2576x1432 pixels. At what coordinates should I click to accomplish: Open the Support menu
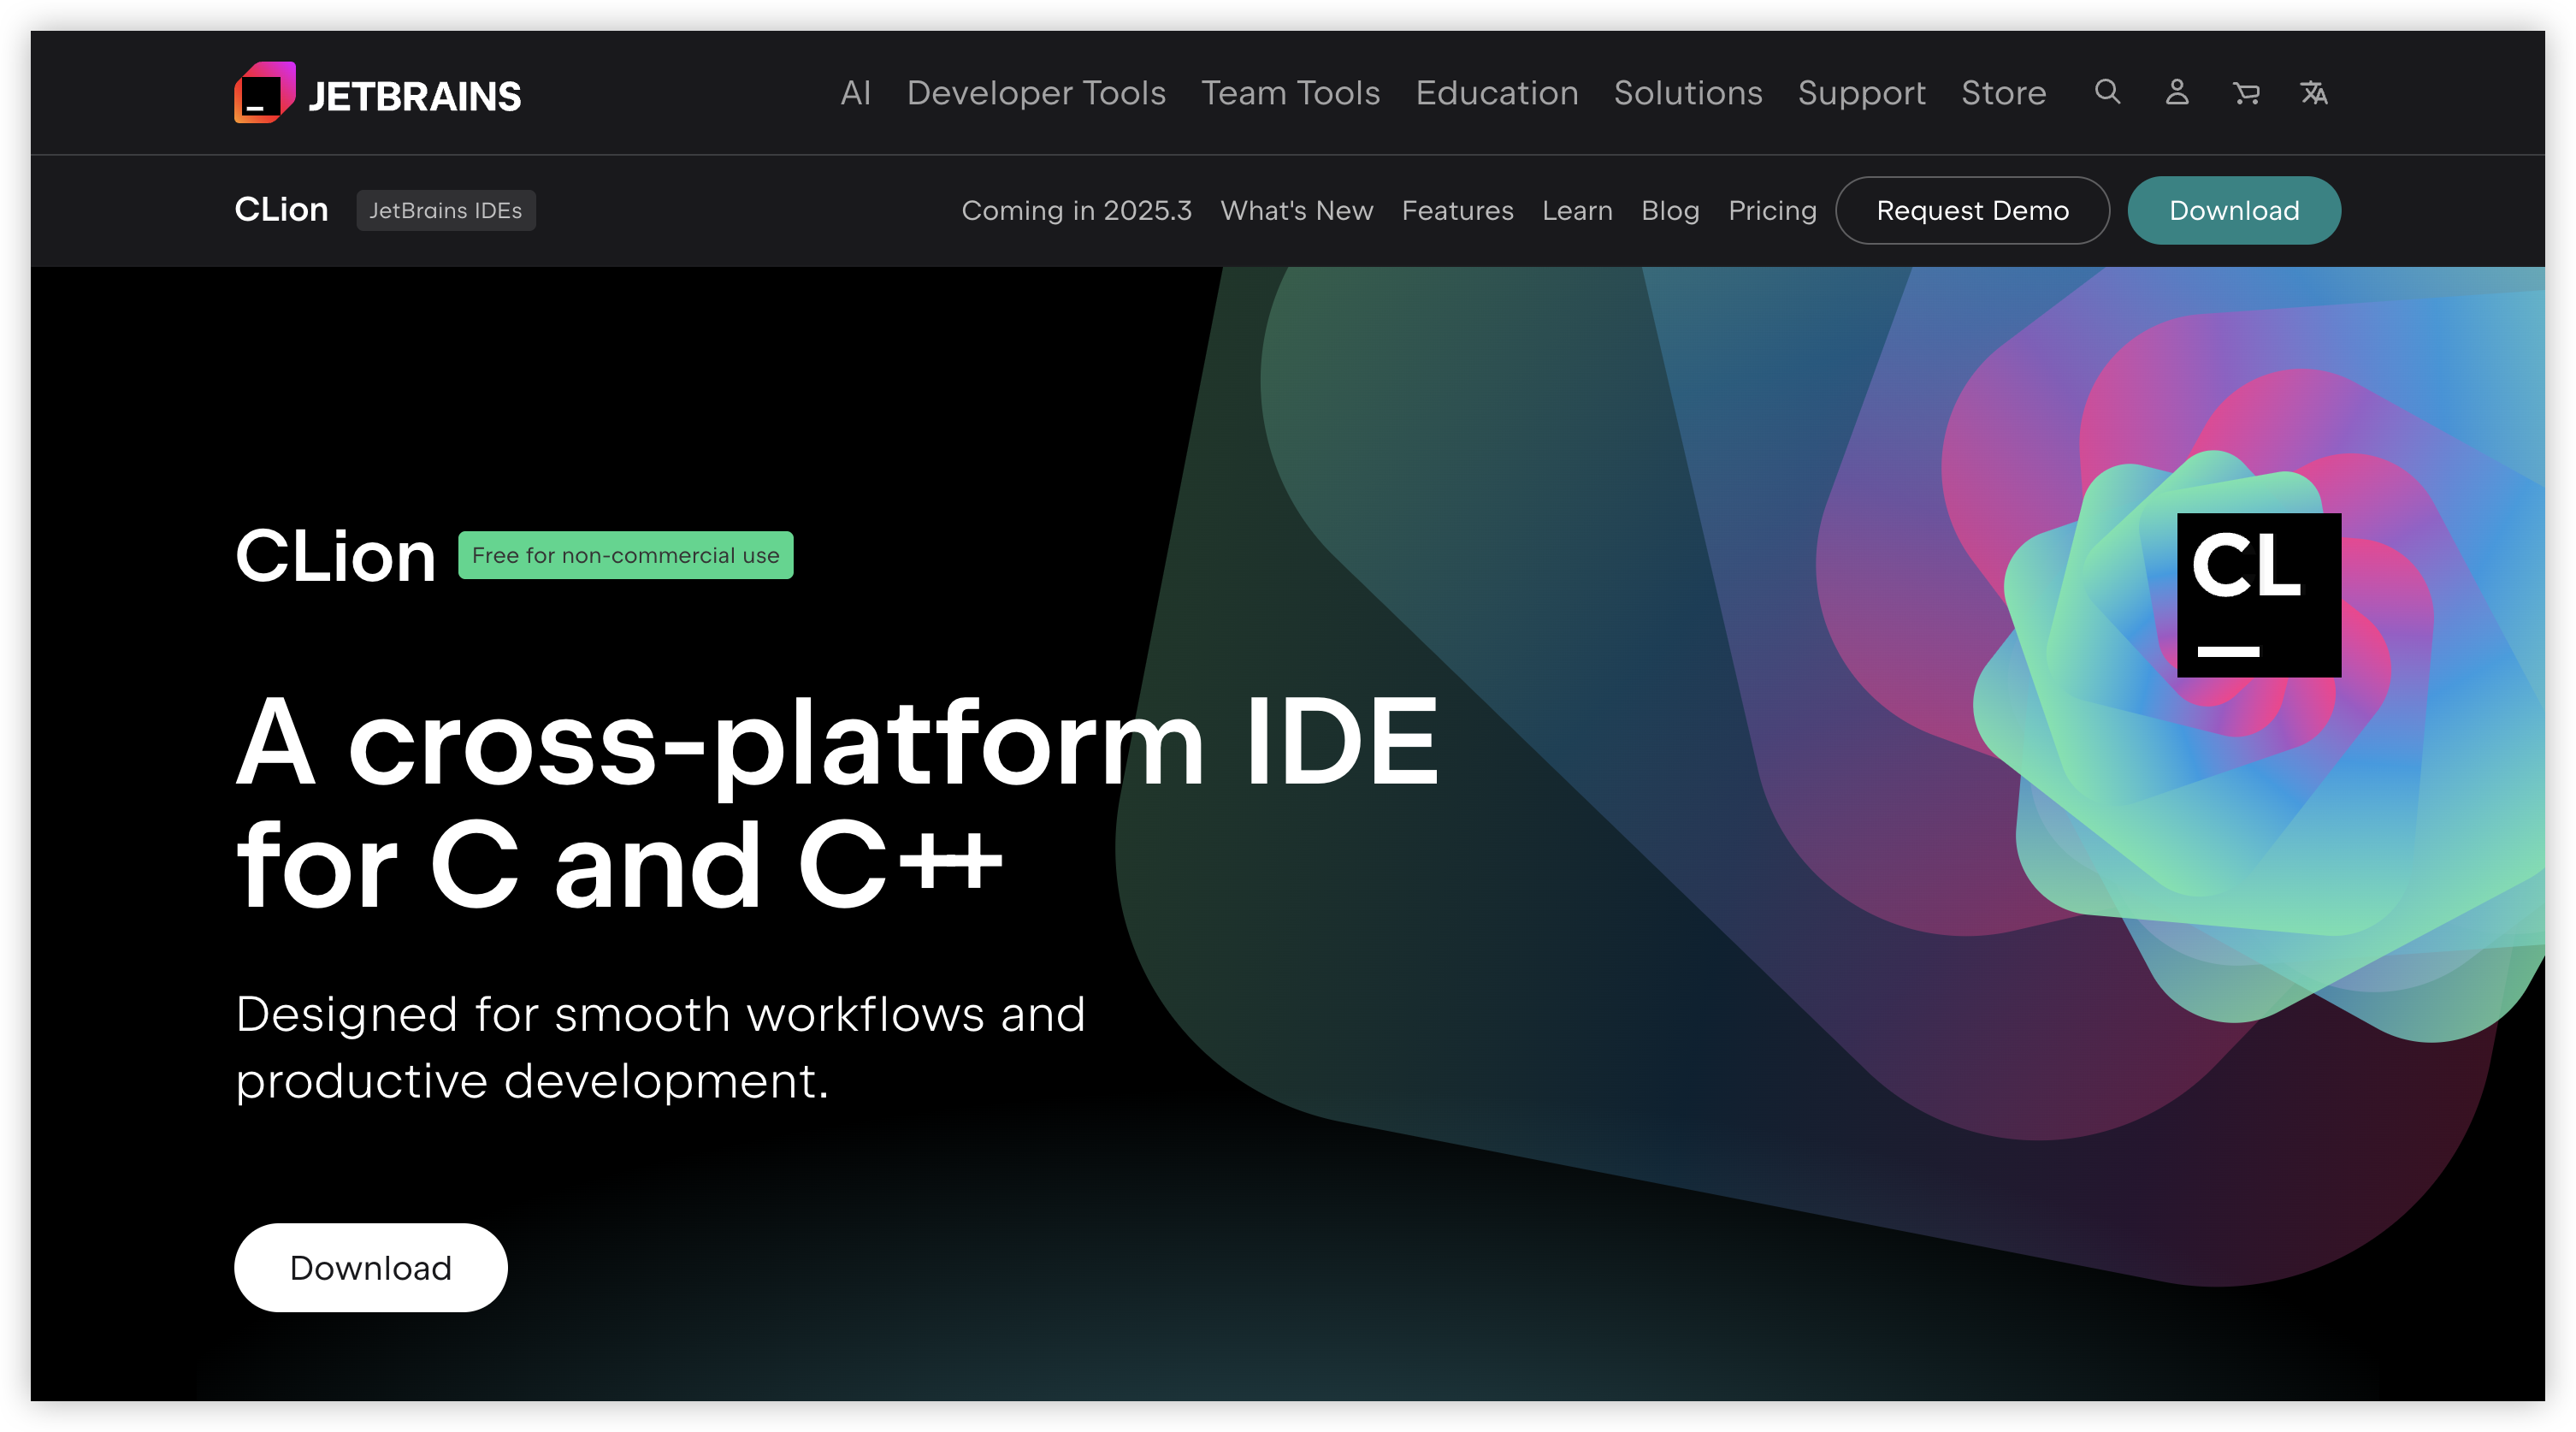point(1861,93)
